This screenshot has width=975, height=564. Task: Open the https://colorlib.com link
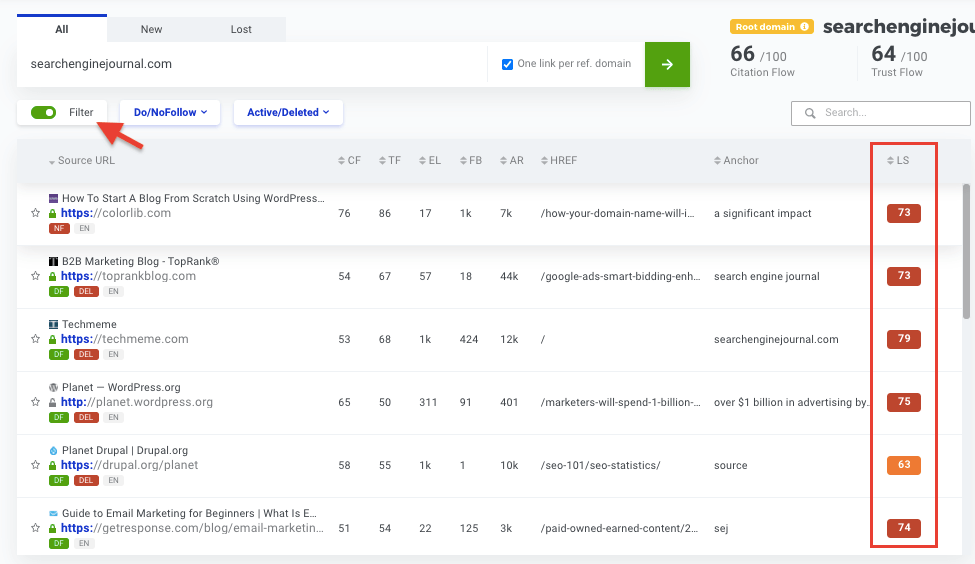tap(116, 213)
